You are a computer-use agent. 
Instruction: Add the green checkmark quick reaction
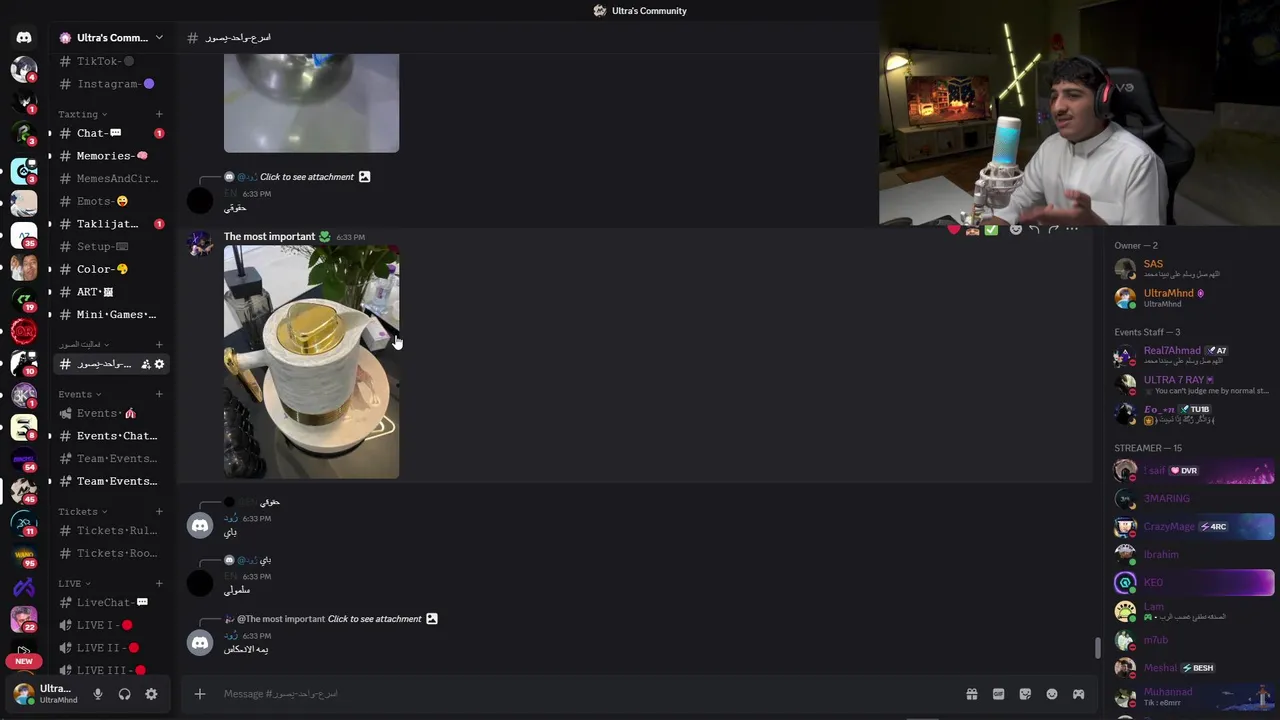click(991, 230)
